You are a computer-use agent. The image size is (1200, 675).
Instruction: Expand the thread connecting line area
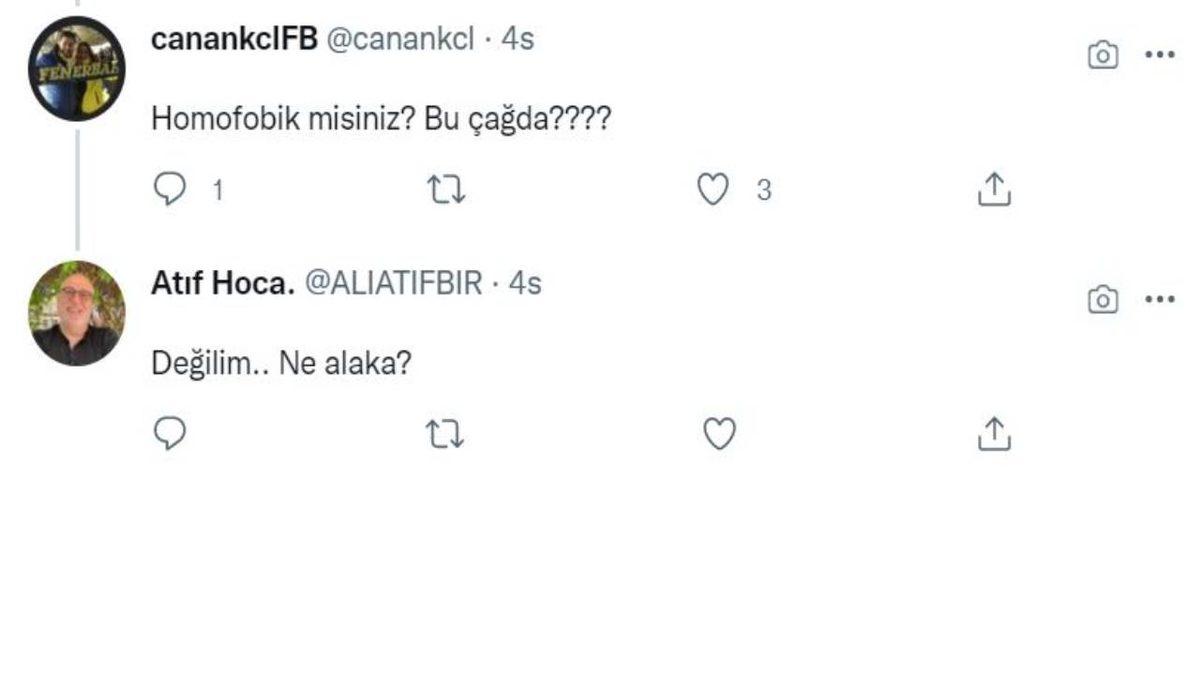click(x=78, y=190)
